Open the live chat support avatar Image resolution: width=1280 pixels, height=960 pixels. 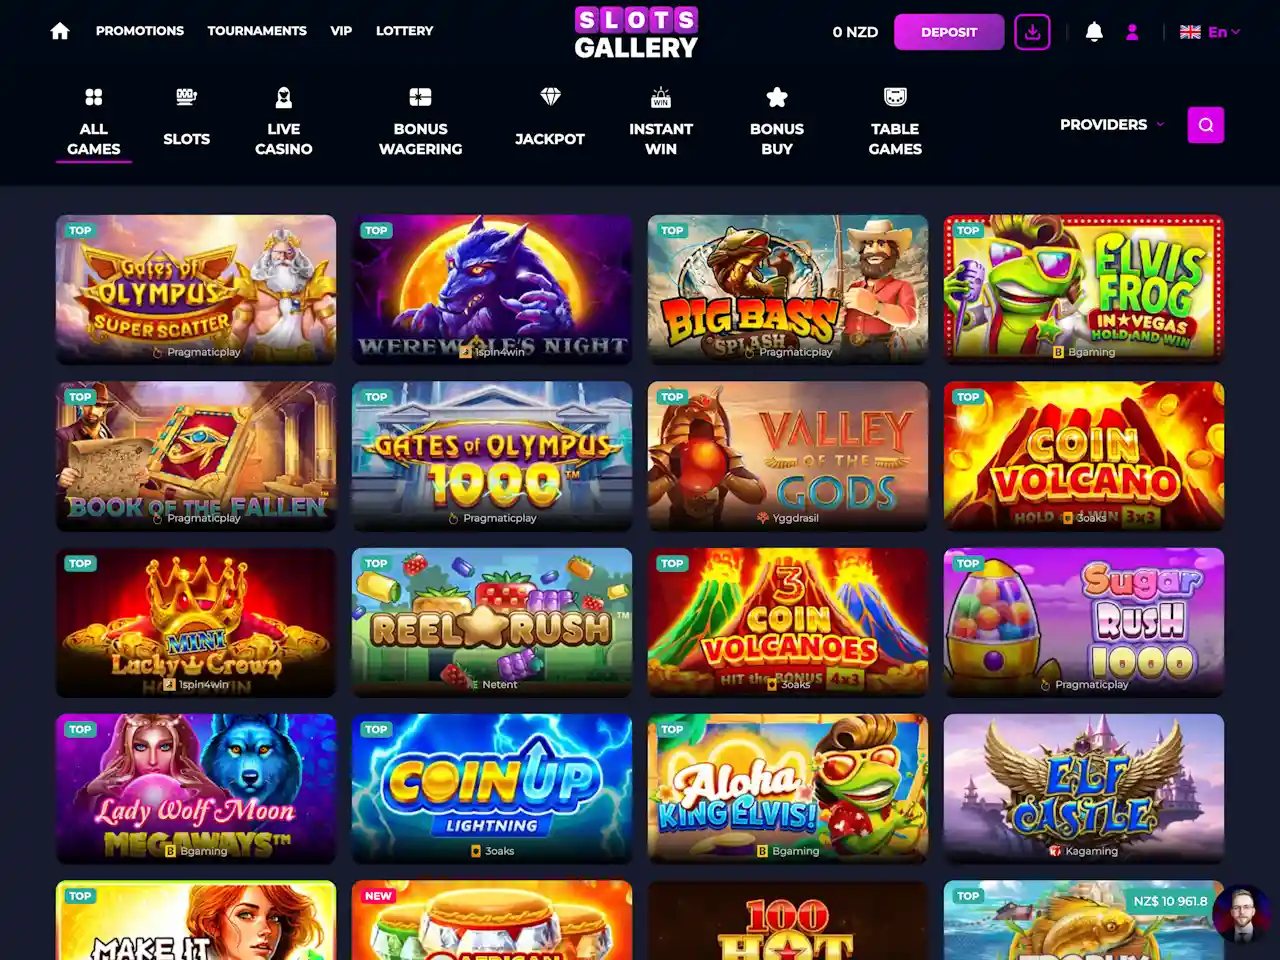point(1241,913)
